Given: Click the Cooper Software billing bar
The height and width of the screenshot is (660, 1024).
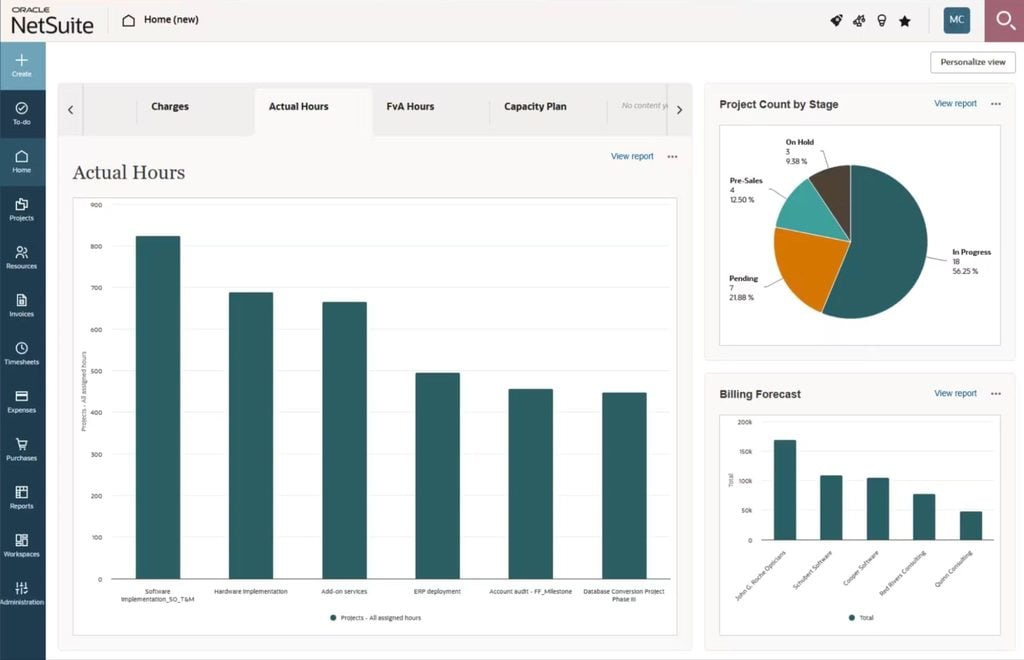Looking at the screenshot, I should (x=878, y=509).
